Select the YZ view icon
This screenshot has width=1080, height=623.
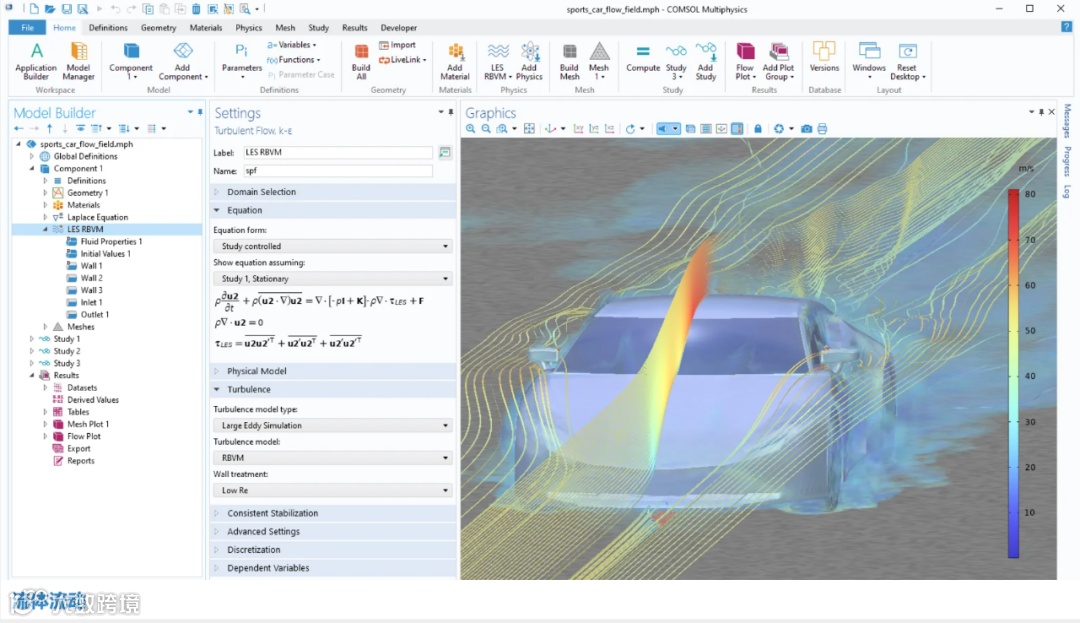[x=594, y=129]
